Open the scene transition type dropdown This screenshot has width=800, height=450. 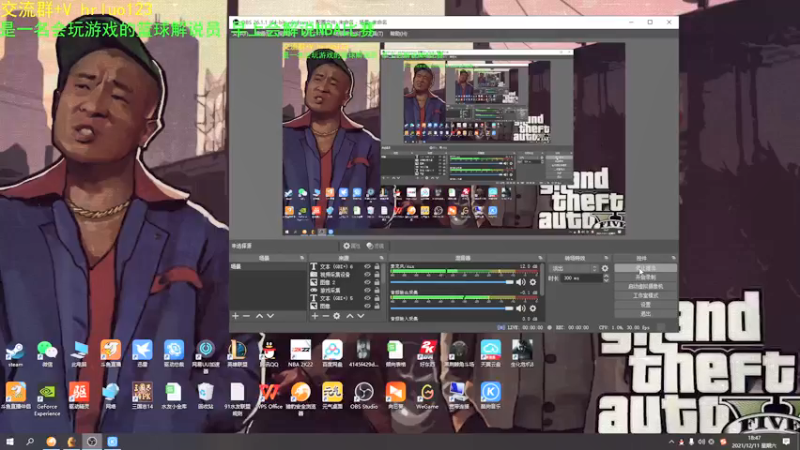click(574, 268)
